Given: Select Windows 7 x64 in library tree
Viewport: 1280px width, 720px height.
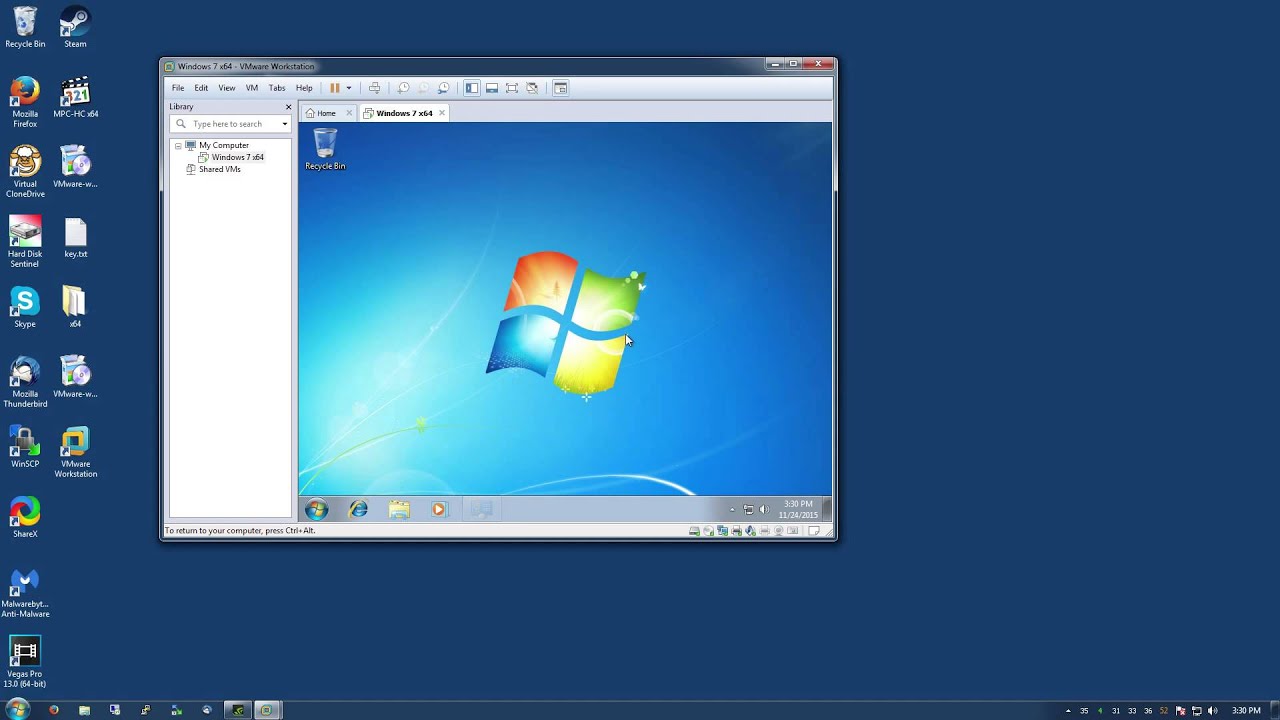Looking at the screenshot, I should 237,157.
